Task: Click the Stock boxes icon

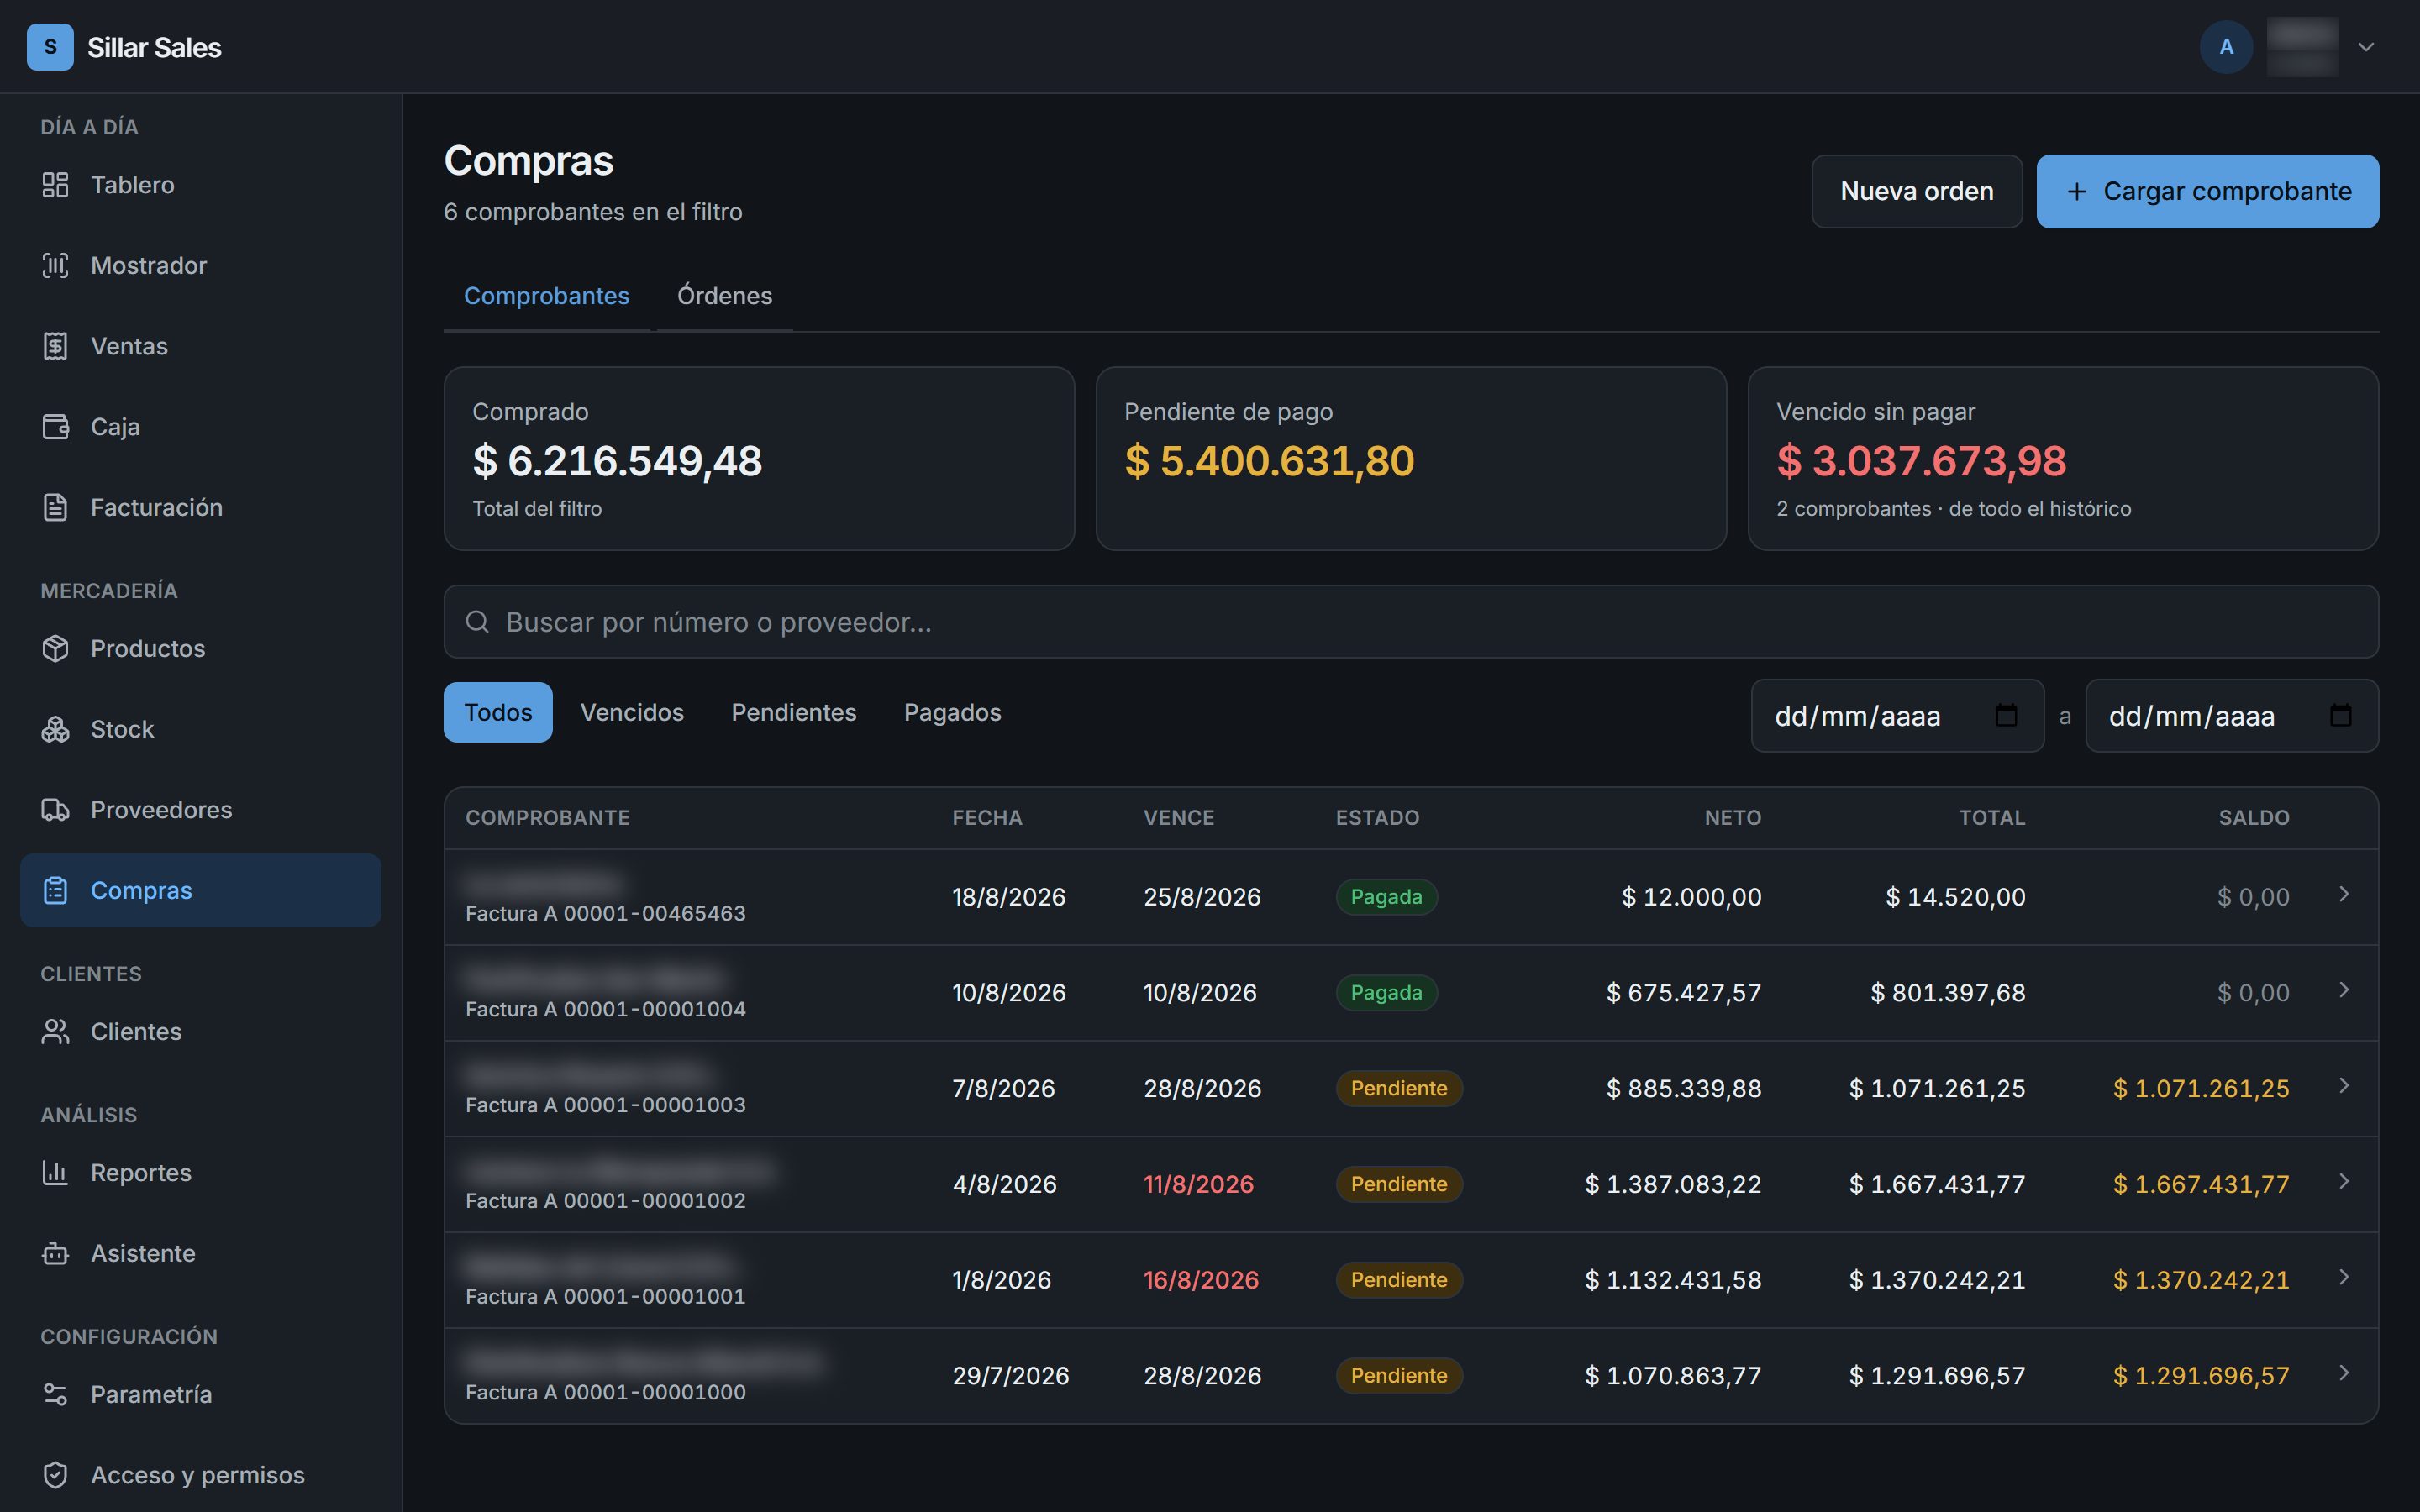Action: tap(55, 729)
